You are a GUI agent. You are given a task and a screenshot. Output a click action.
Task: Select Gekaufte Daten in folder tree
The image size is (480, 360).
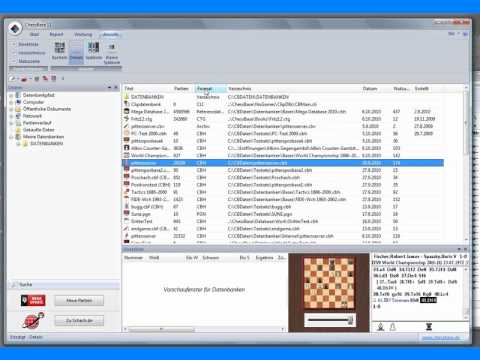pyautogui.click(x=39, y=130)
